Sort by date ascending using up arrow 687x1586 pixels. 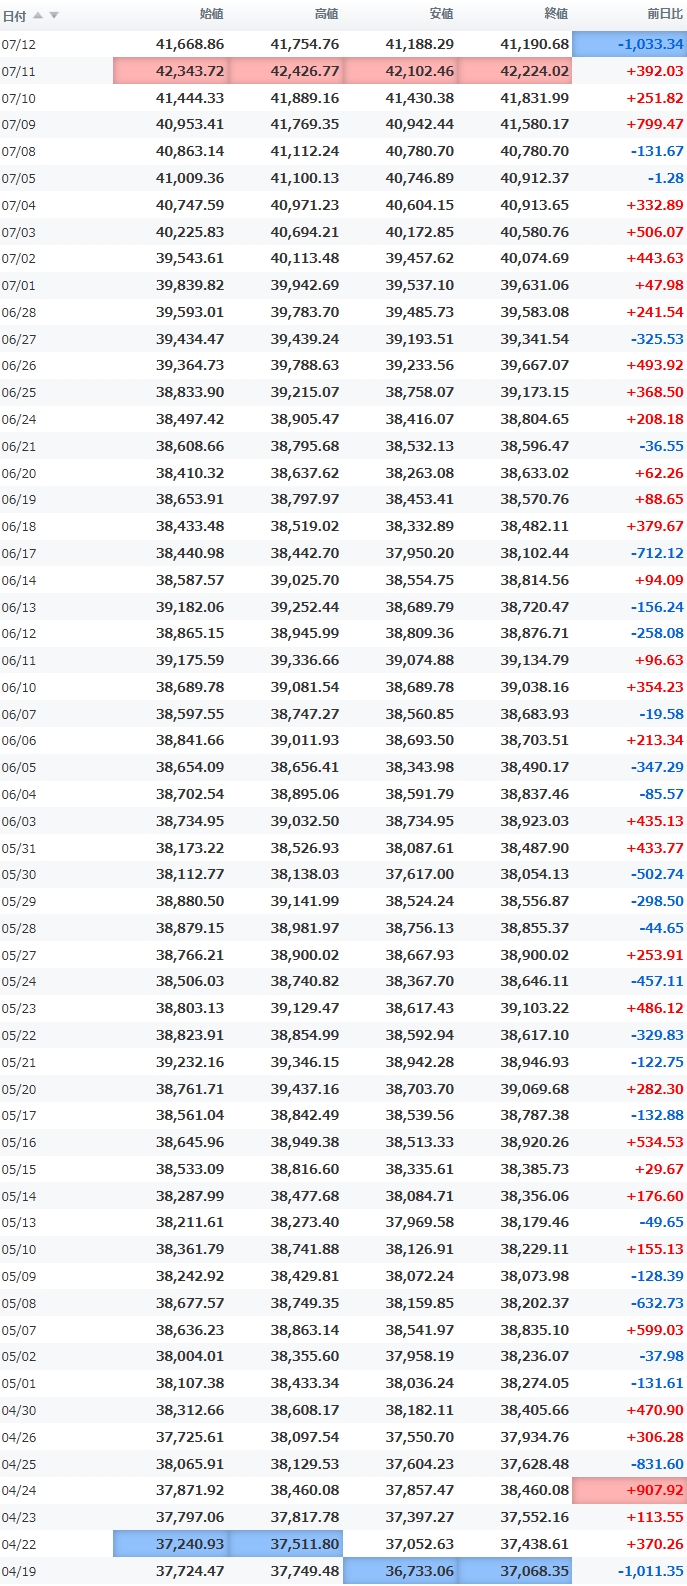[x=38, y=15]
